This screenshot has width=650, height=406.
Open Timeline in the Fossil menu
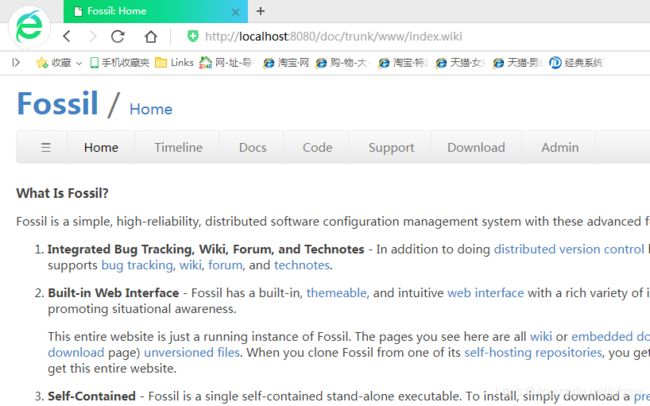179,147
